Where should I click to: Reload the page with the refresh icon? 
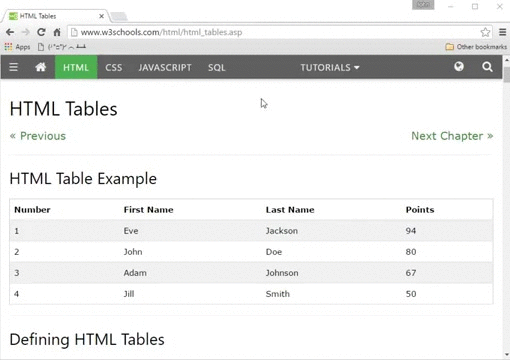tap(41, 32)
